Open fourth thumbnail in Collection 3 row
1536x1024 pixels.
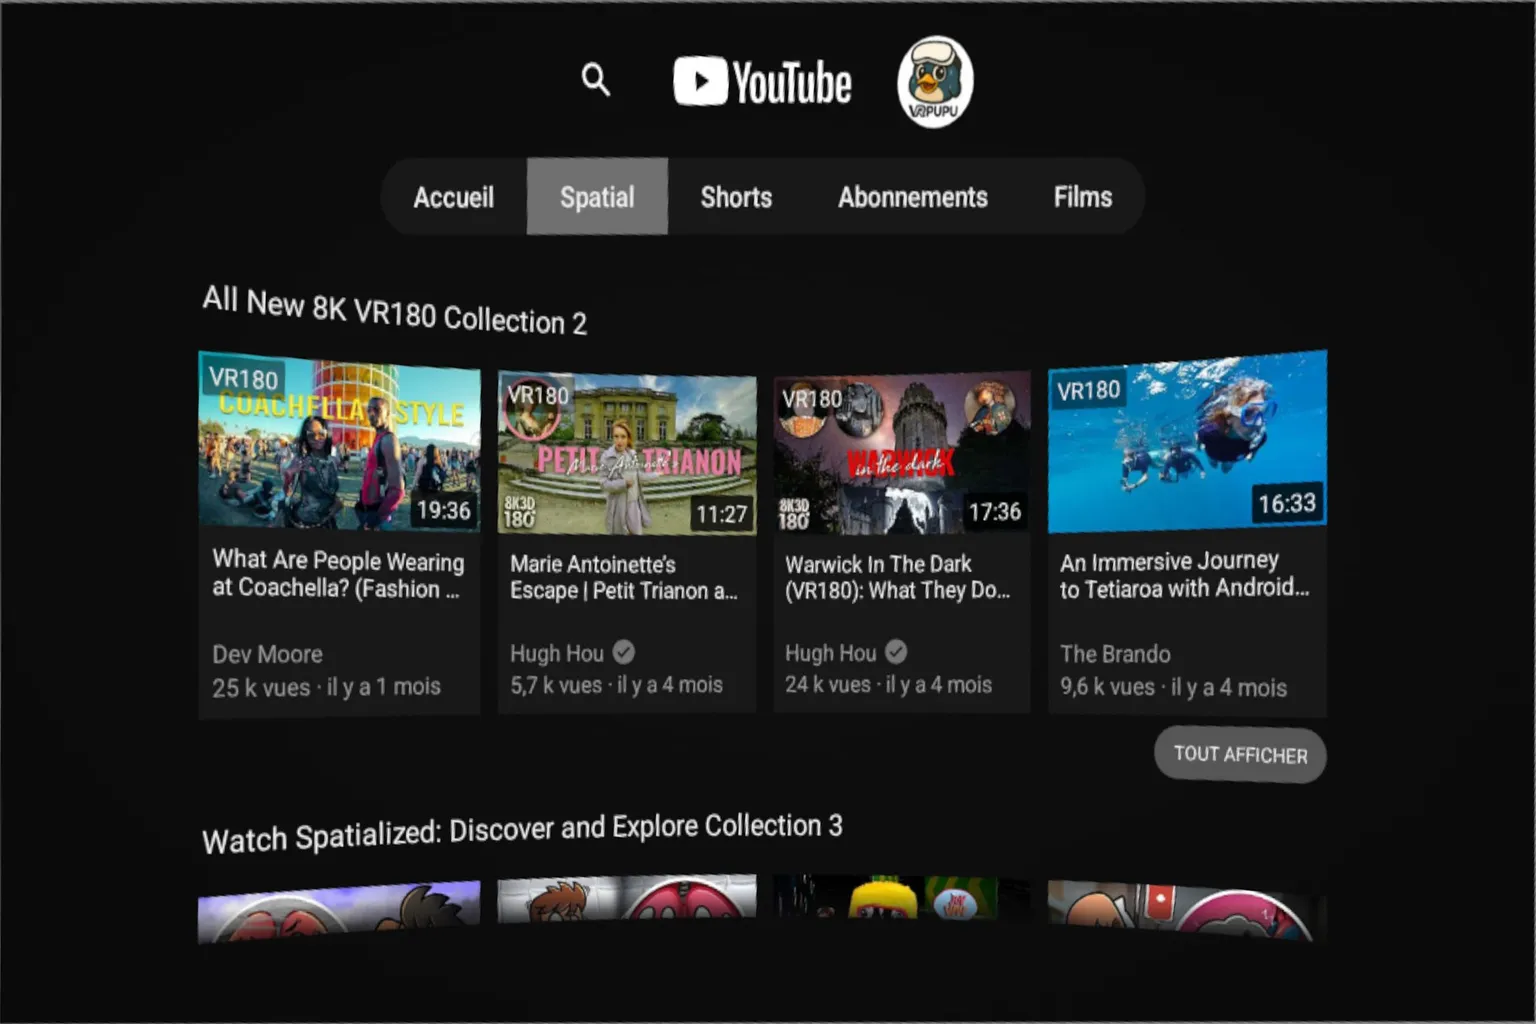click(x=1187, y=910)
